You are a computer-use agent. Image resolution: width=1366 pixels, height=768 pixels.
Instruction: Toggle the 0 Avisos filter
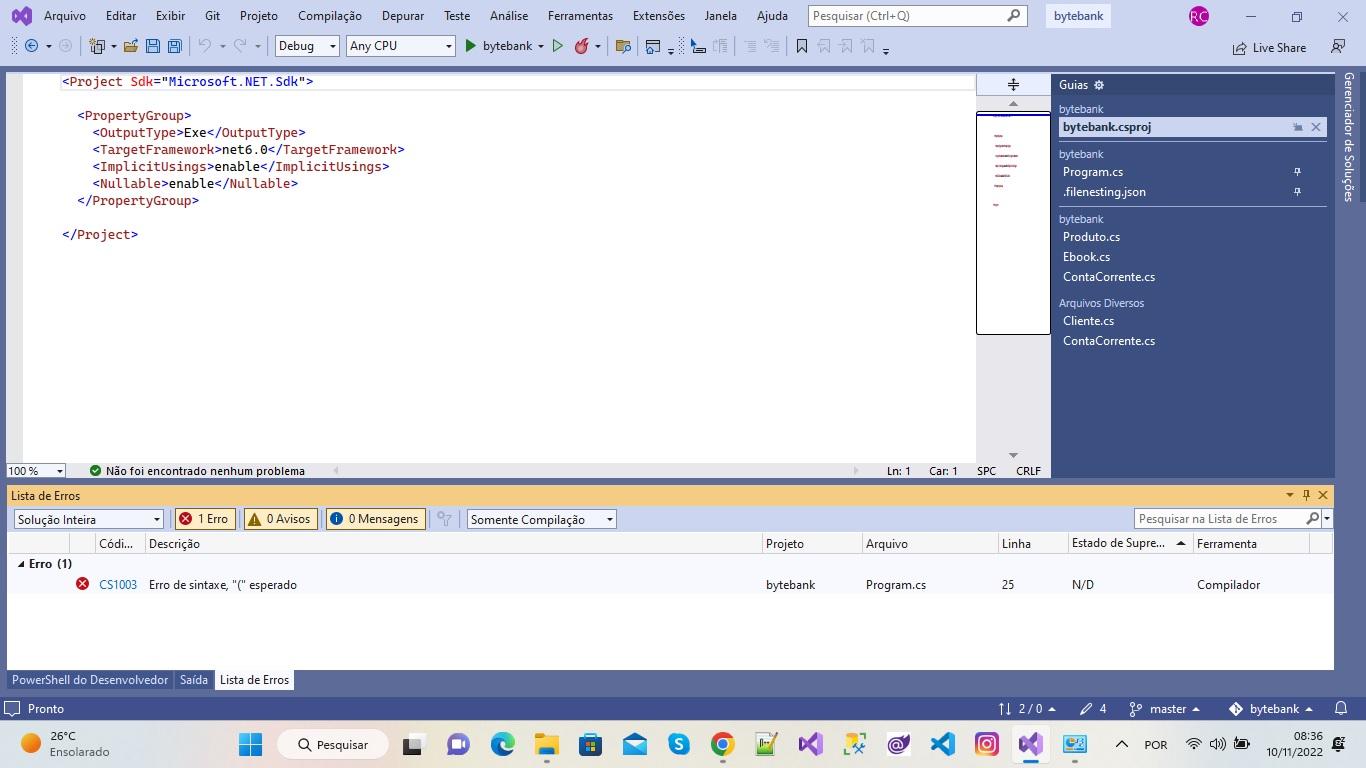point(280,519)
